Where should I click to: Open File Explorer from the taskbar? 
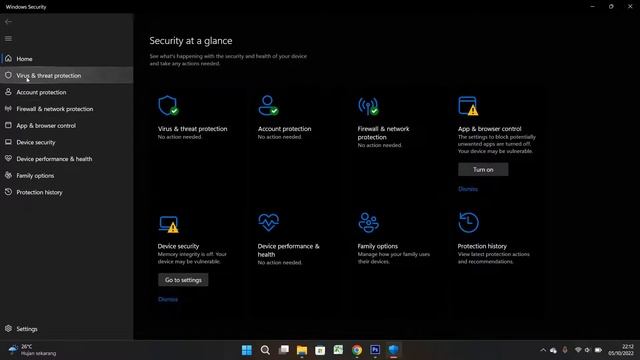coord(302,350)
